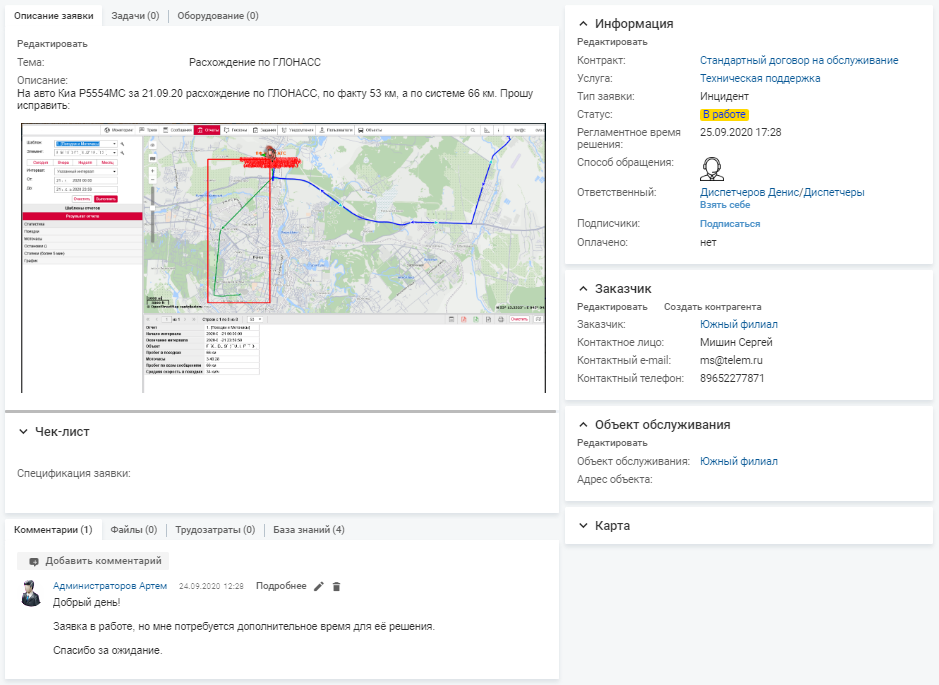
Task: Open Южный филиал in the Заказчик row
Action: [738, 325]
